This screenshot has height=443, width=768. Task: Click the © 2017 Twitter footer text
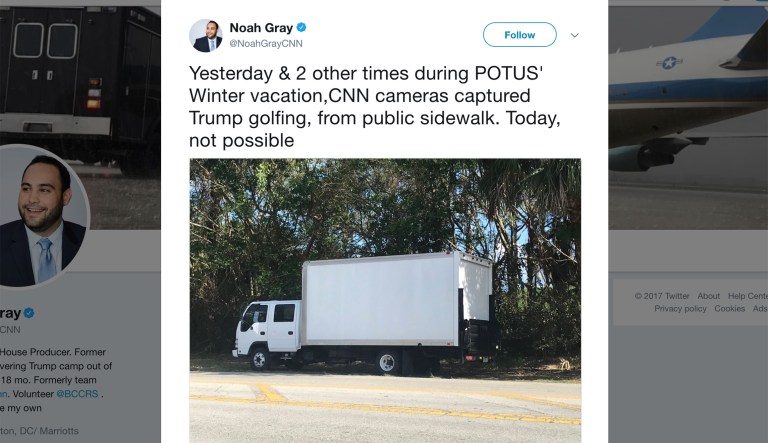661,296
